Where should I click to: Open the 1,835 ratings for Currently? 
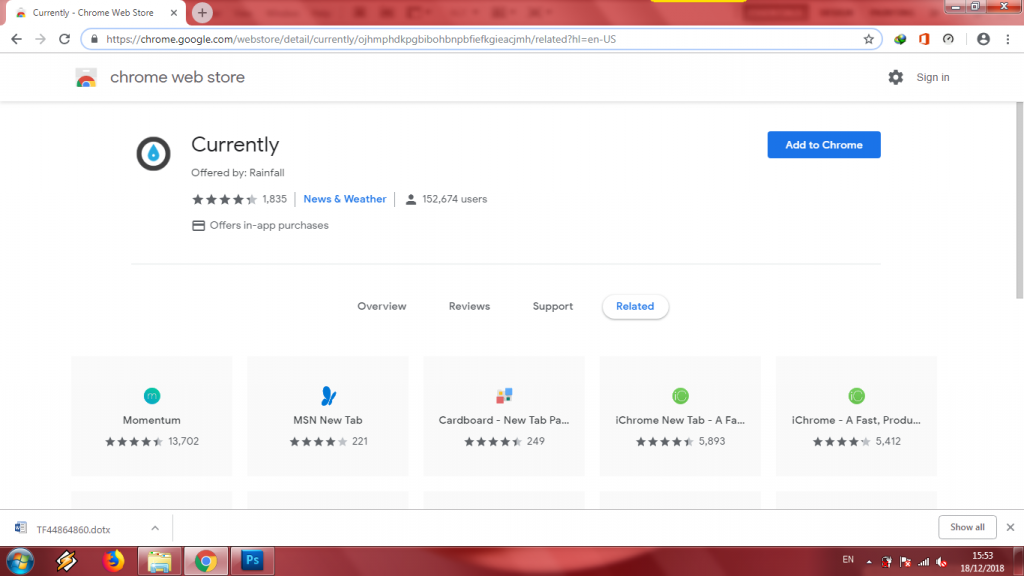pos(274,199)
